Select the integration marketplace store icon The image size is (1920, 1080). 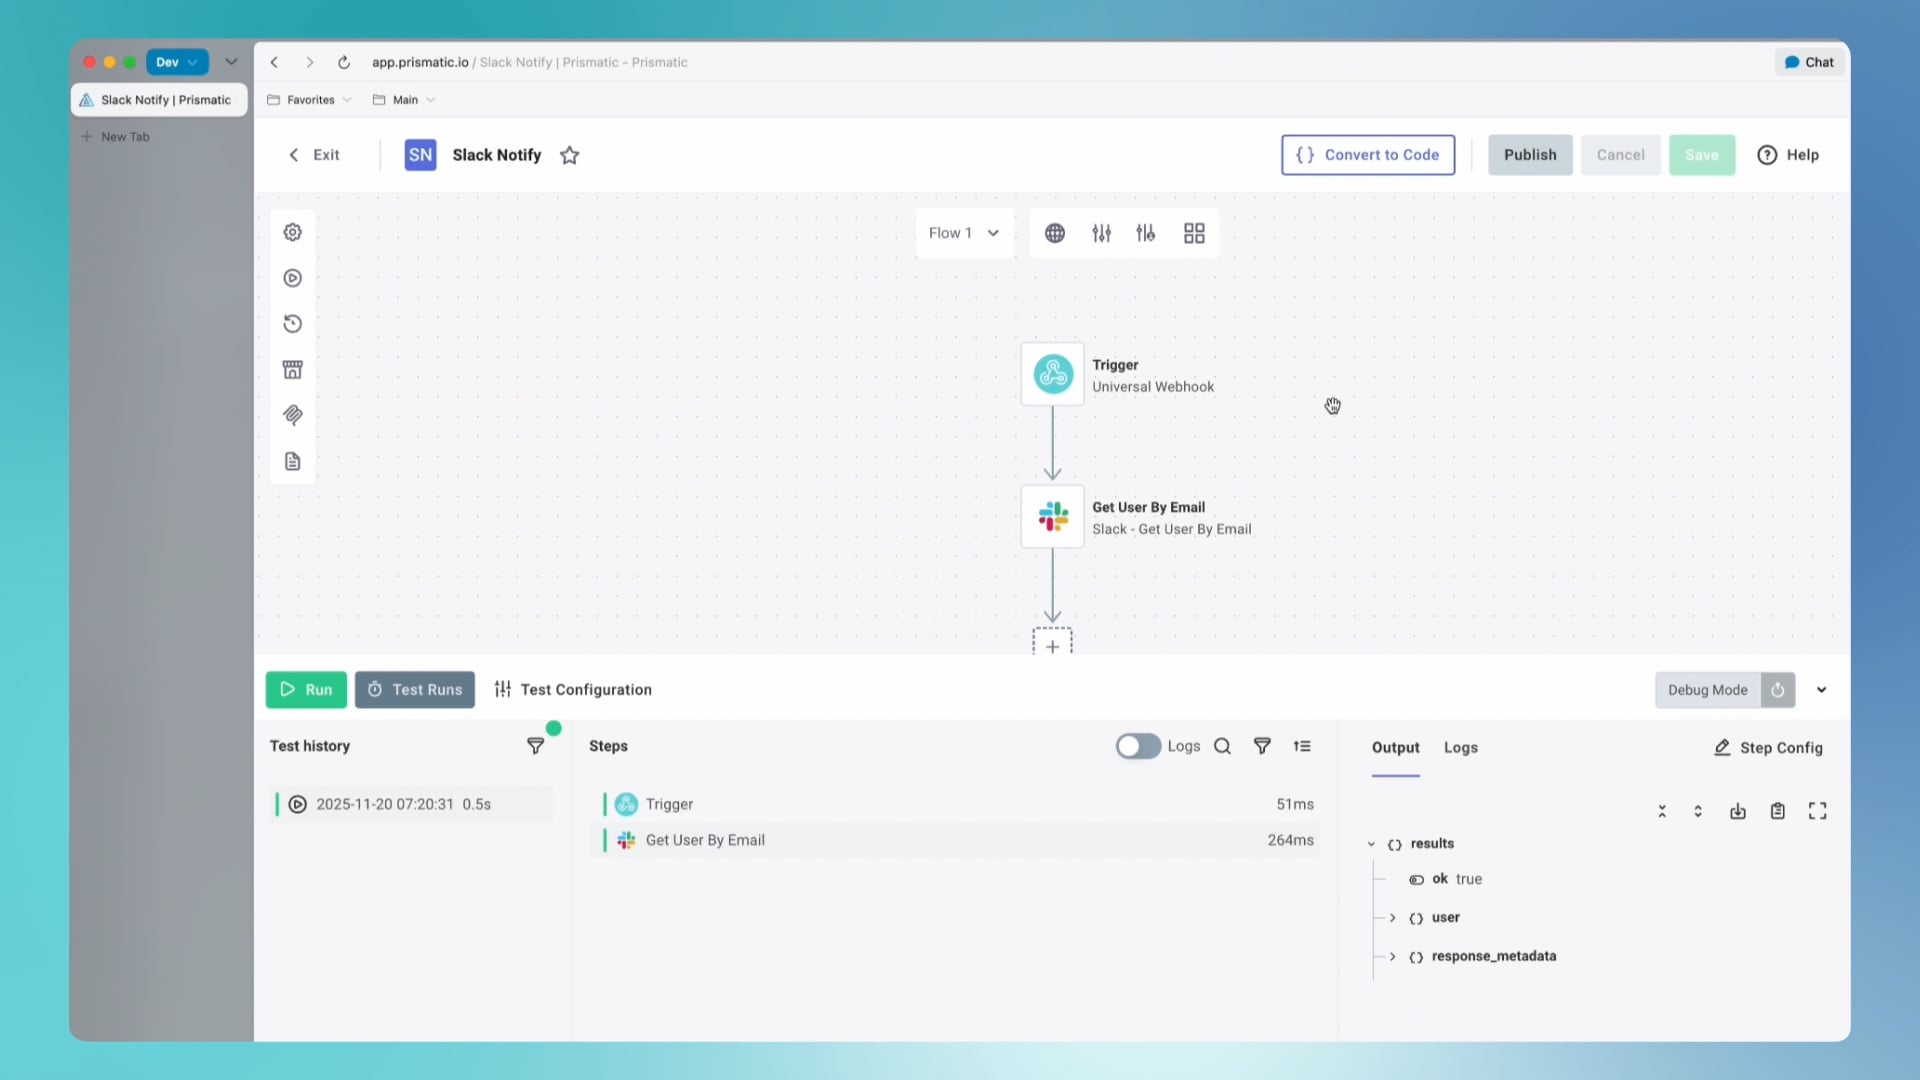click(292, 369)
